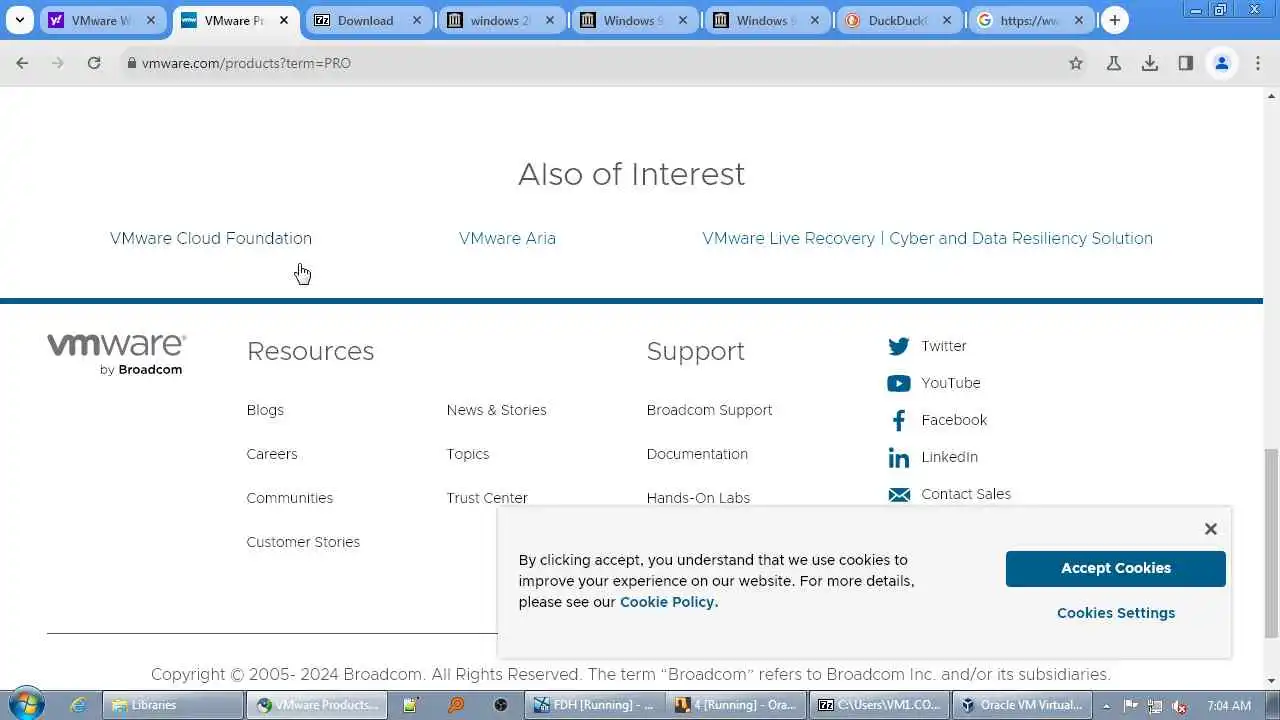Switch to the 'windows 2' archive tab
Image resolution: width=1280 pixels, height=720 pixels.
[x=502, y=20]
